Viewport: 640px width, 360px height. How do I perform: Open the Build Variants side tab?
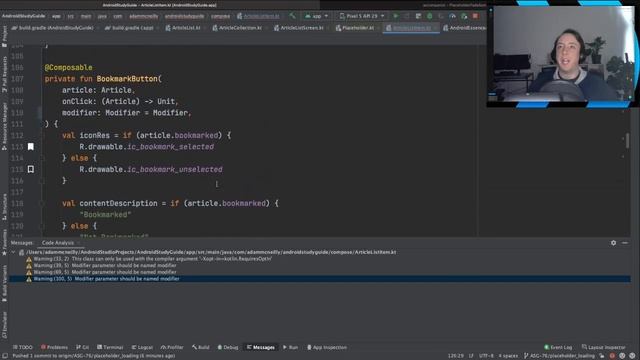coord(4,284)
